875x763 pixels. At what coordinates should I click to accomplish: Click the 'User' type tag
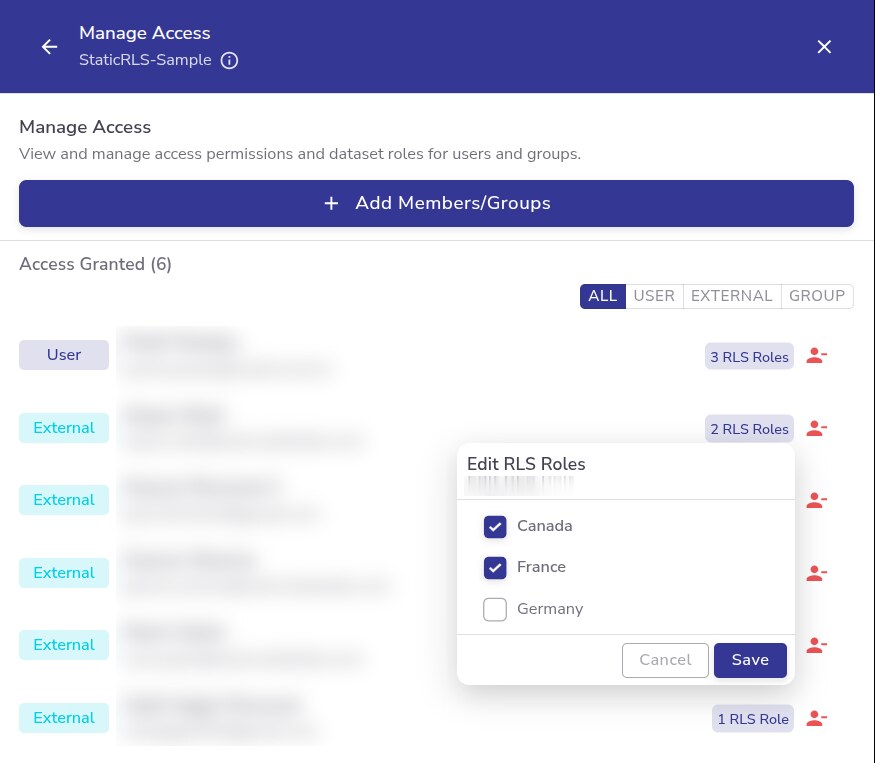point(64,355)
